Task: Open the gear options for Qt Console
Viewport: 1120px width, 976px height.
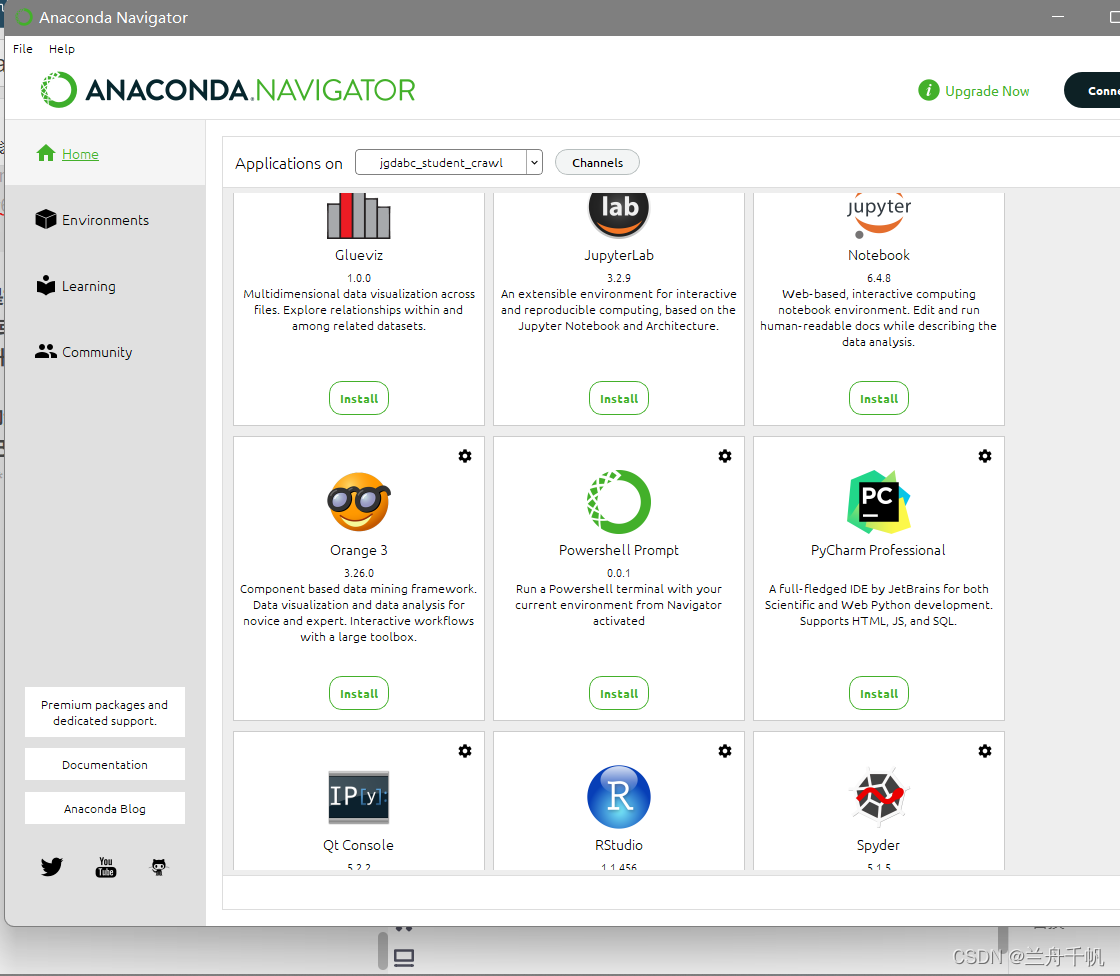Action: pos(465,751)
